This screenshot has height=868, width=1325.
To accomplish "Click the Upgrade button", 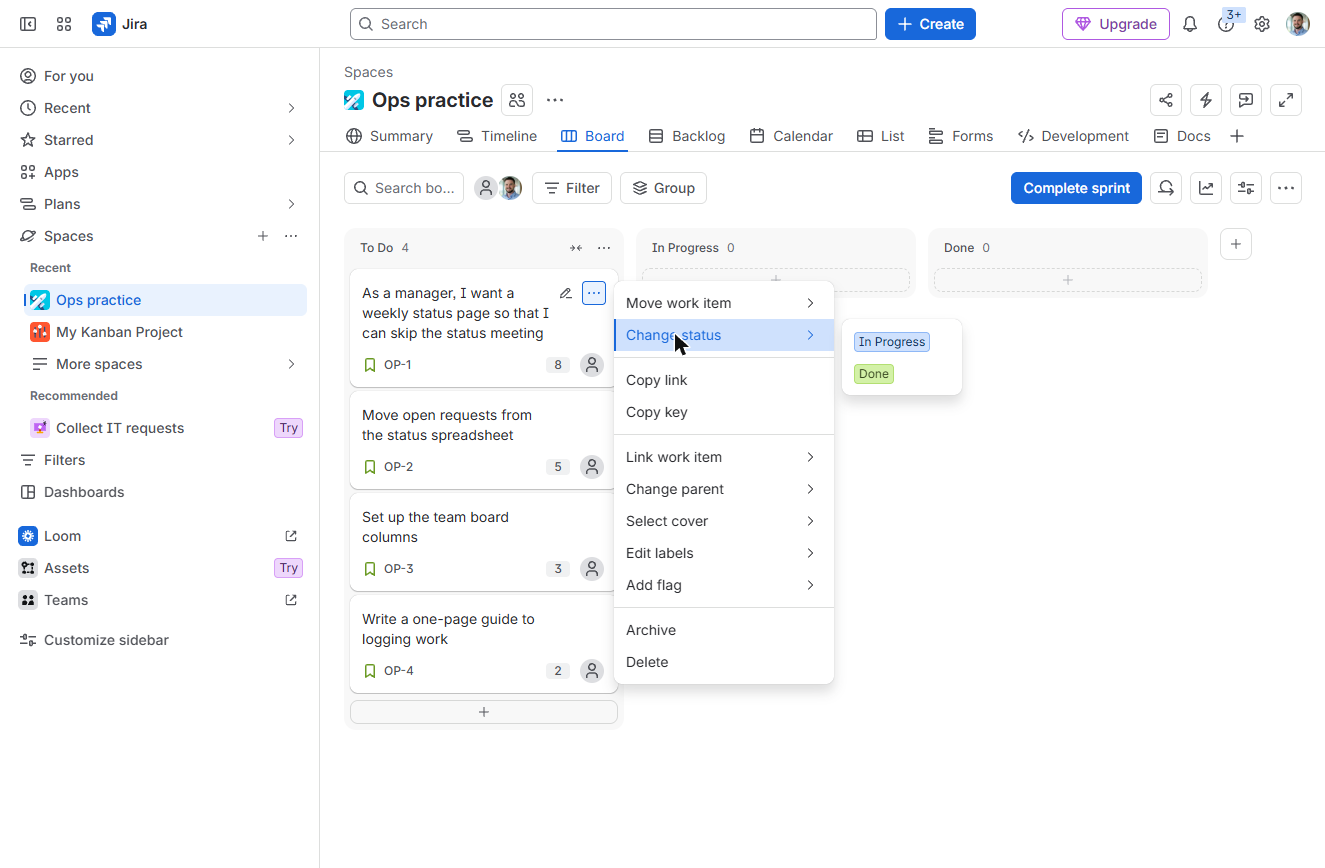I will (x=1116, y=24).
